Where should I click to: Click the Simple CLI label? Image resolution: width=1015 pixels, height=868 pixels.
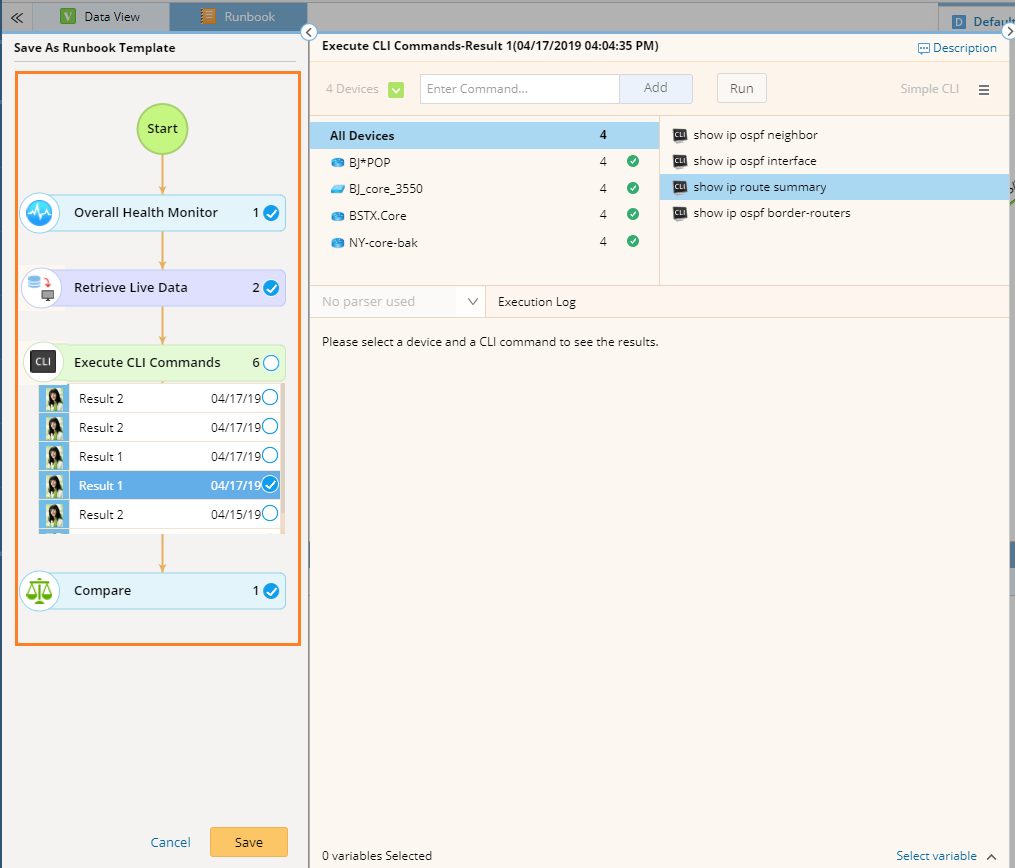(930, 89)
